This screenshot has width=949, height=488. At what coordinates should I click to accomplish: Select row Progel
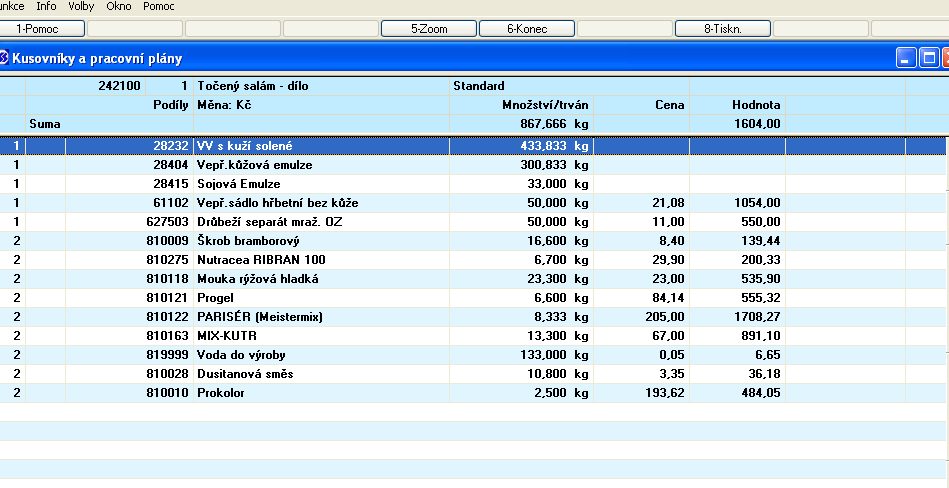pyautogui.click(x=472, y=298)
